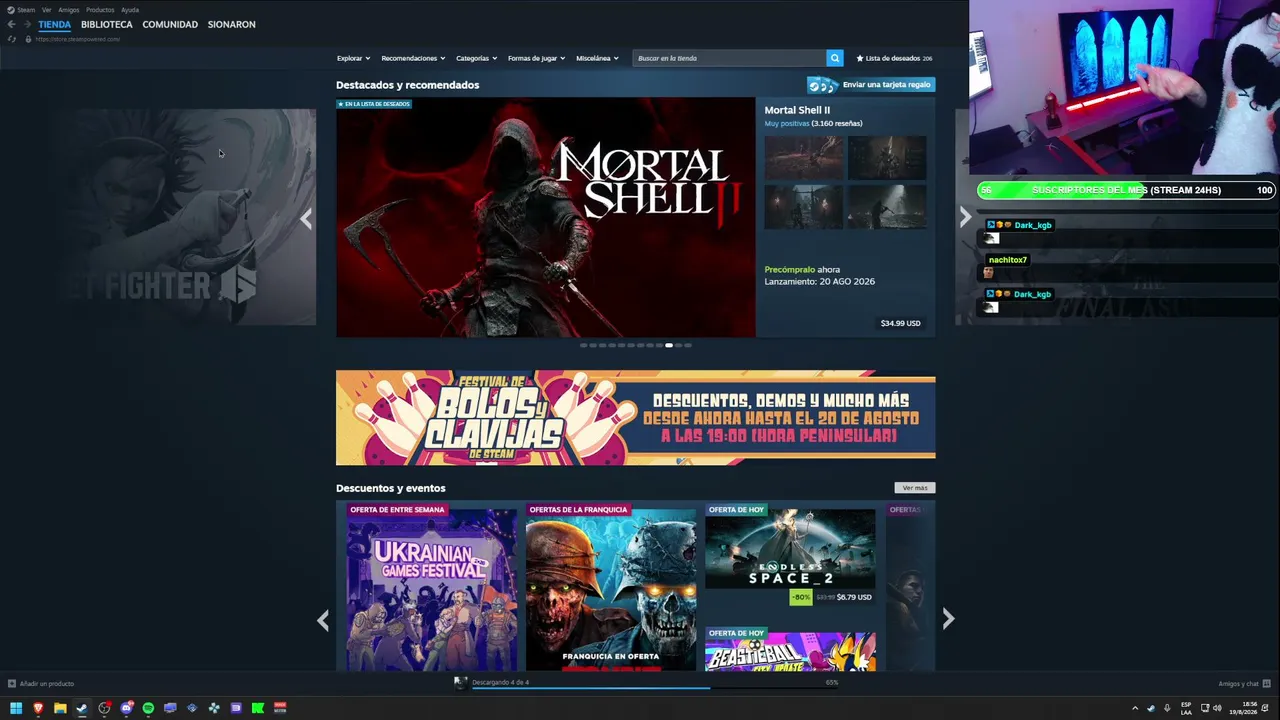Click the downloading game icon in status bar
The image size is (1280, 720).
[460, 683]
